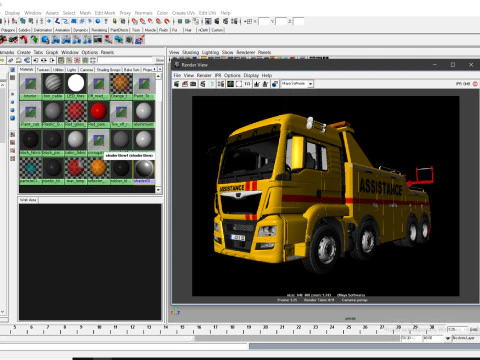Click frame 20 on the time slider
This screenshot has height=360, width=480.
tap(266, 327)
